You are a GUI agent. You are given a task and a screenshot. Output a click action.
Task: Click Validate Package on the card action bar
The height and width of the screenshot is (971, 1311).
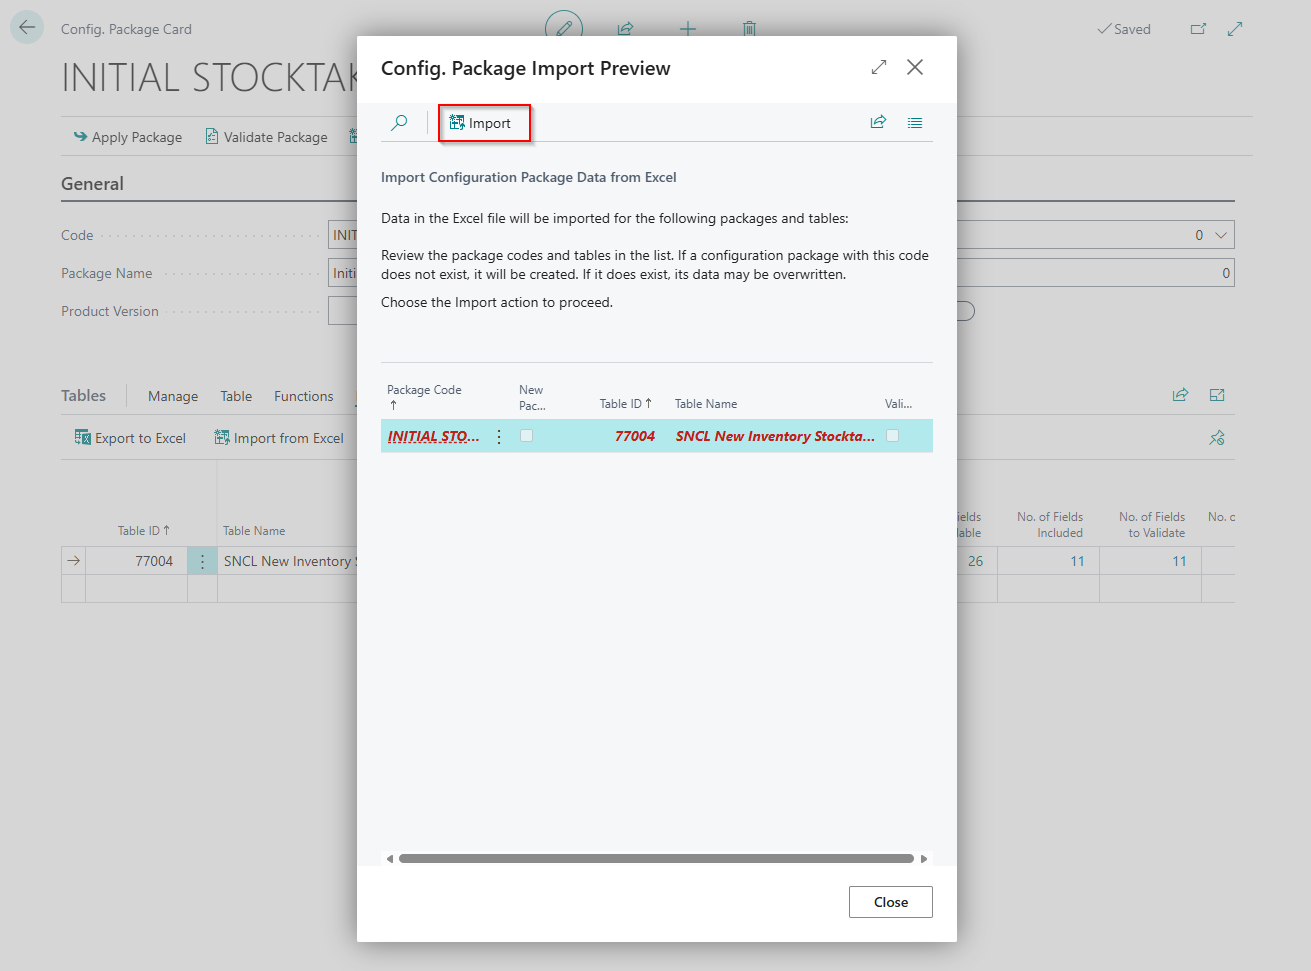coord(266,137)
